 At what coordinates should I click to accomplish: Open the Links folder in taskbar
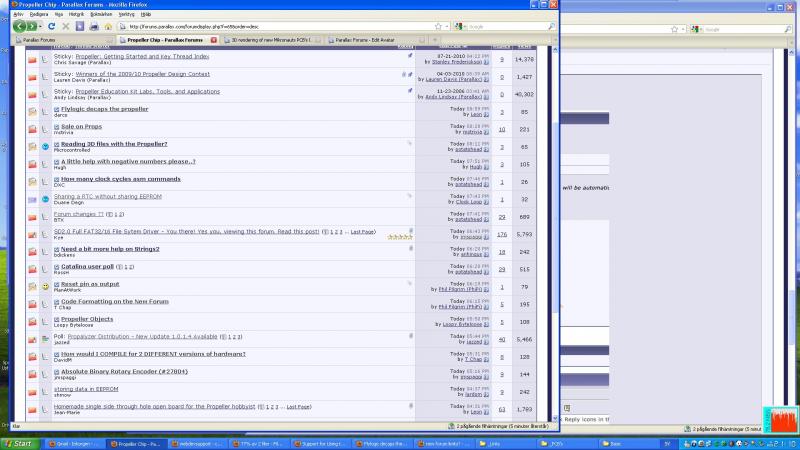(505, 444)
